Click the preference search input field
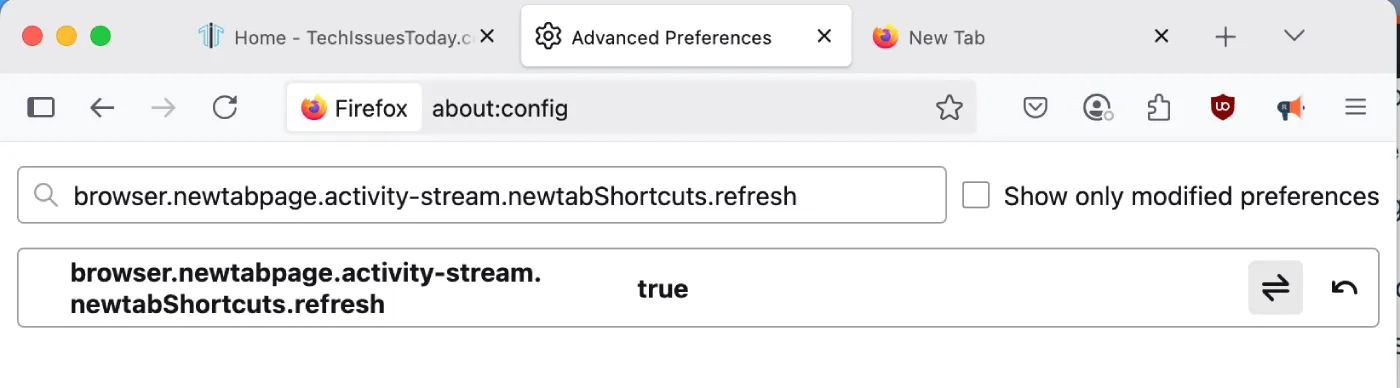The width and height of the screenshot is (1400, 388). 482,195
